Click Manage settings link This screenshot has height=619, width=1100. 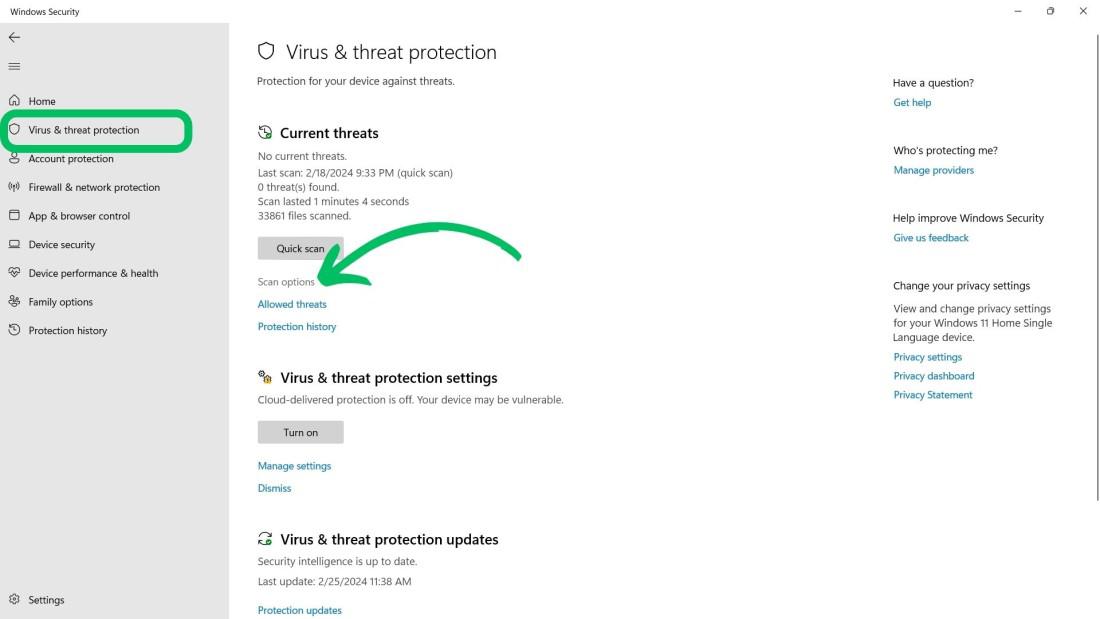click(x=294, y=466)
